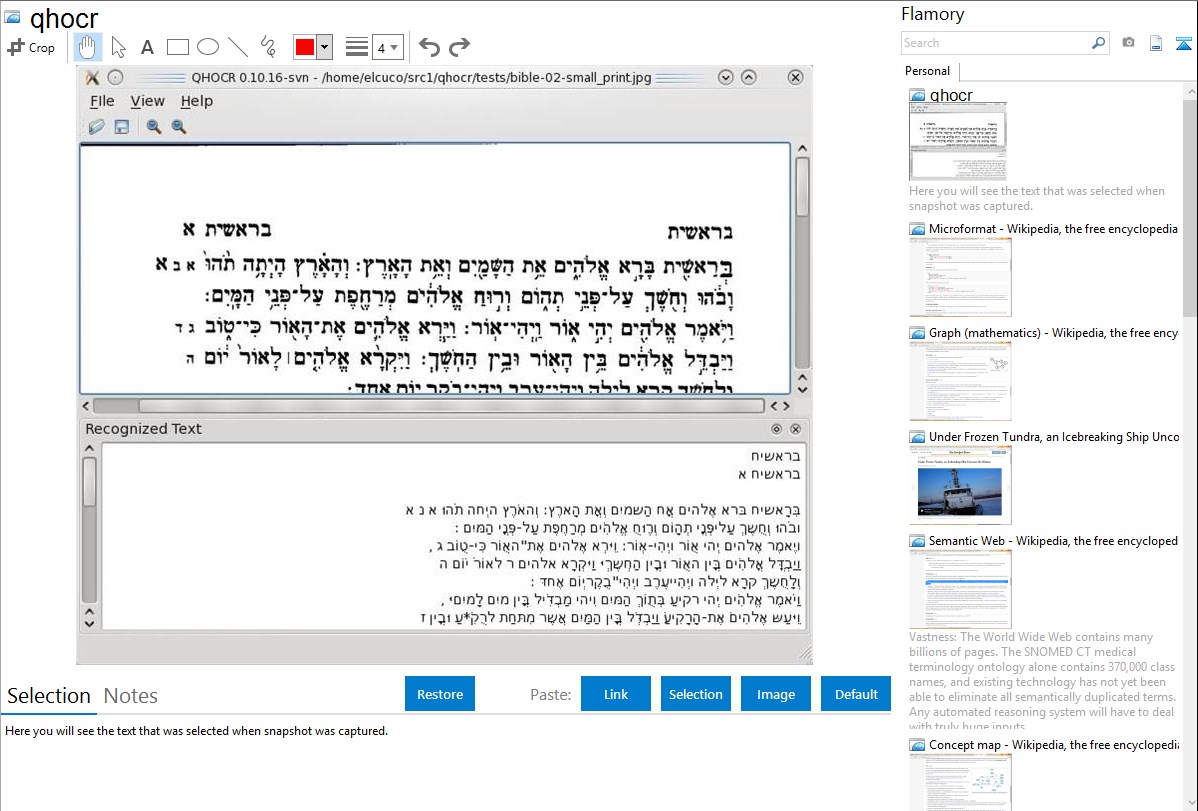
Task: Pick the freehand scribble tool
Action: coord(268,47)
